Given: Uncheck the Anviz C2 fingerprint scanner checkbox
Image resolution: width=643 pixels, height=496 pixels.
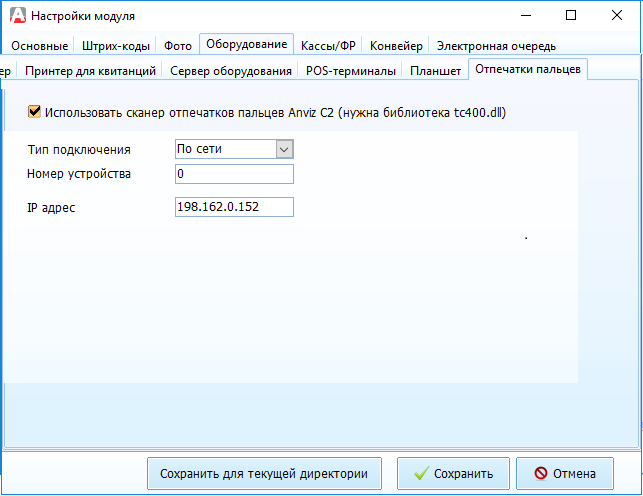Looking at the screenshot, I should (34, 111).
